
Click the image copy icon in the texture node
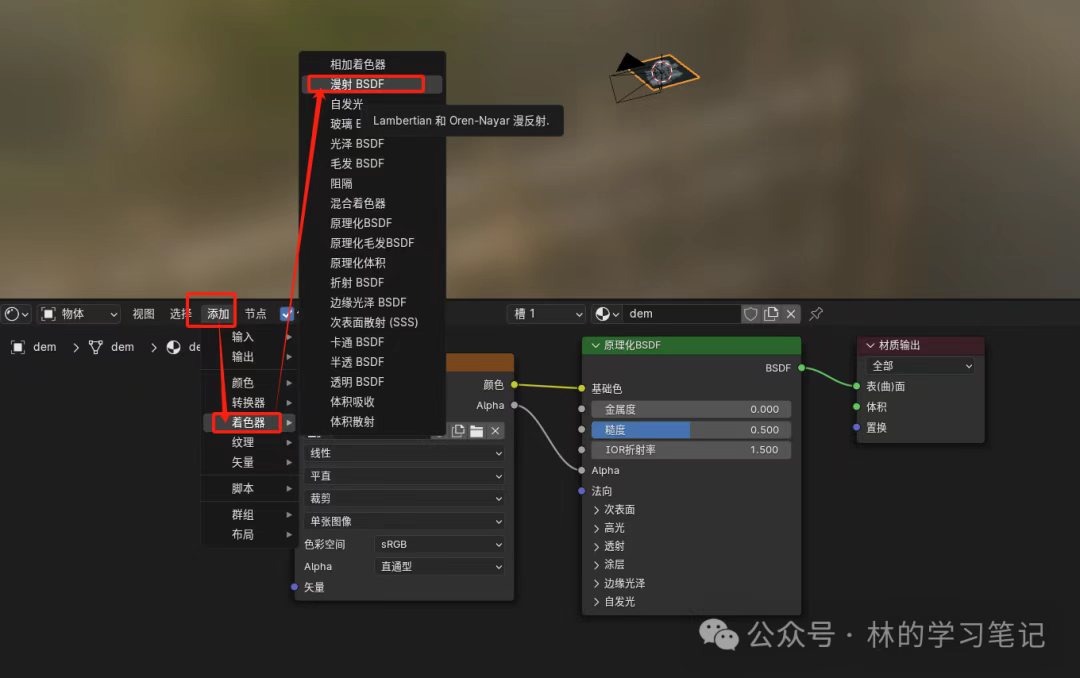click(x=458, y=431)
